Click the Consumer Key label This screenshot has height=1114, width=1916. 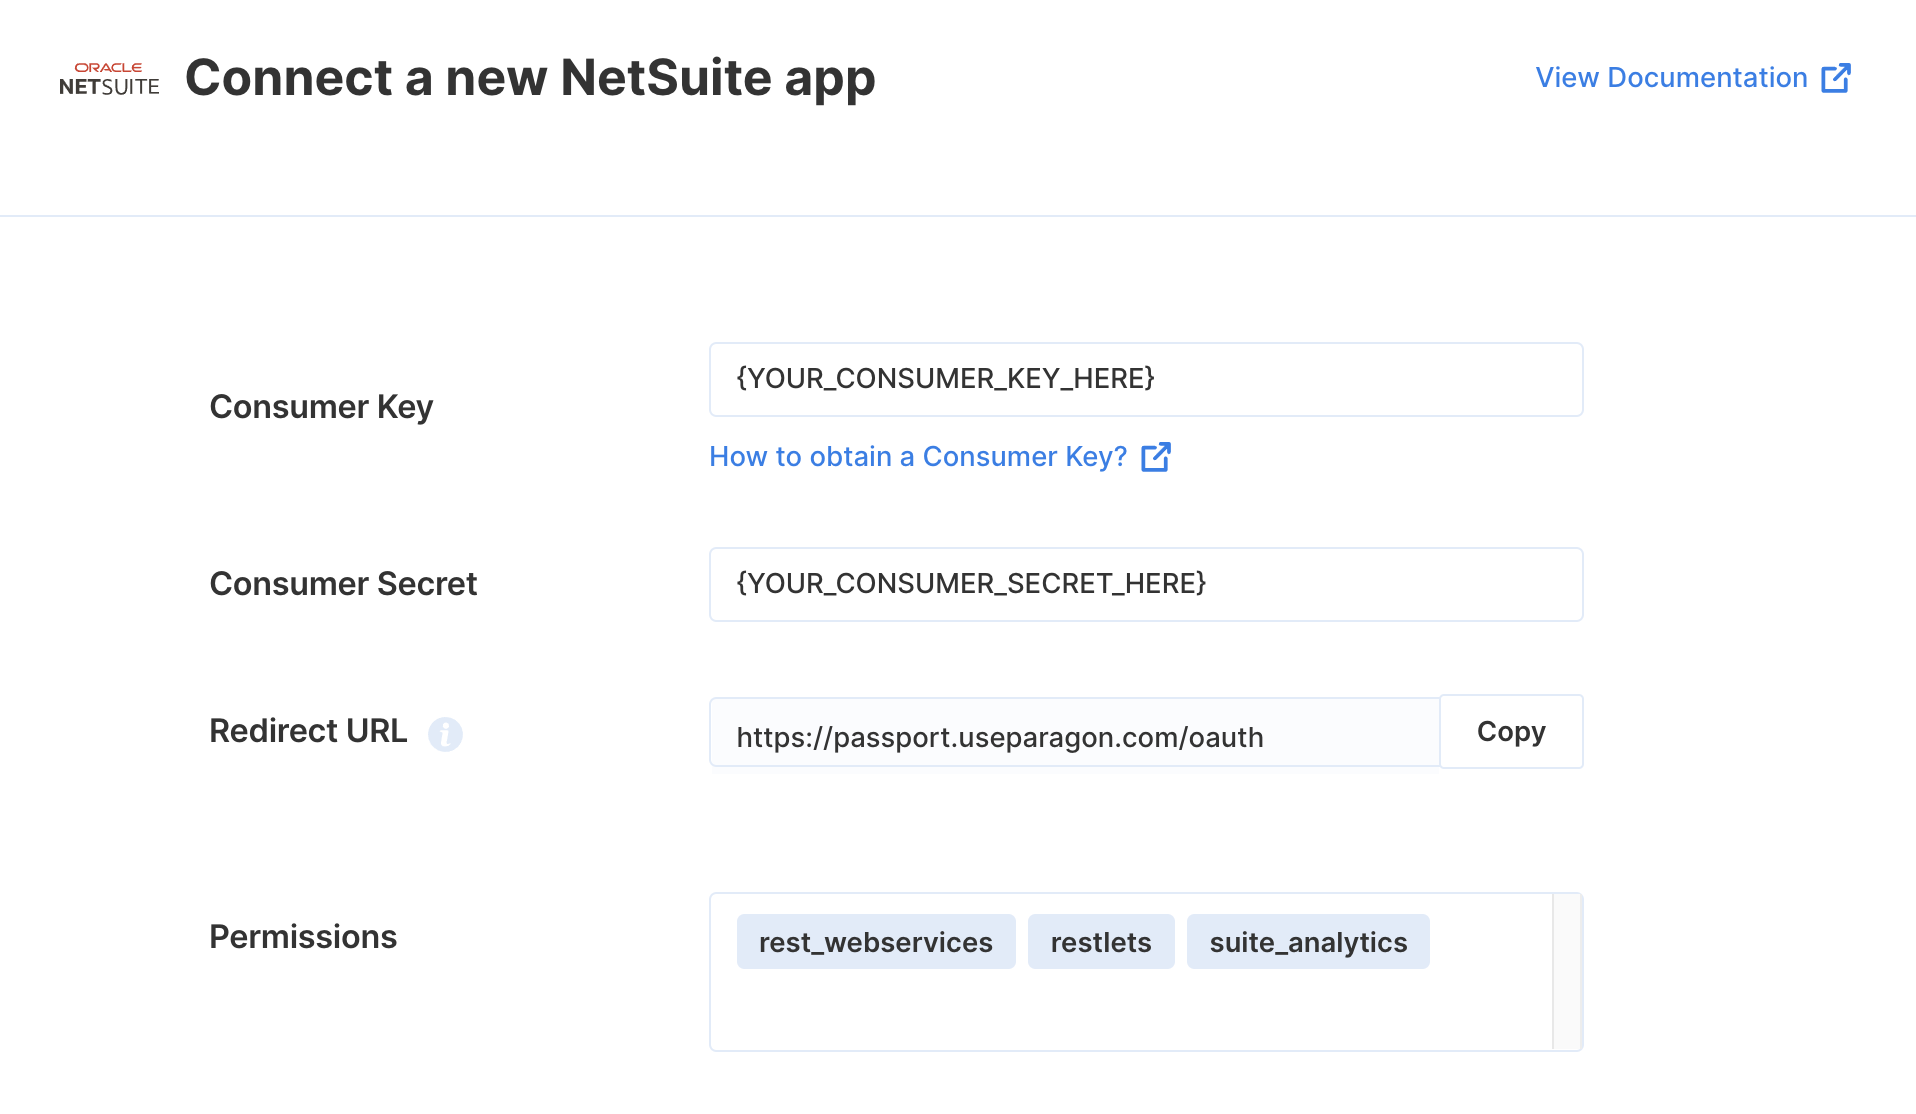[x=321, y=407]
